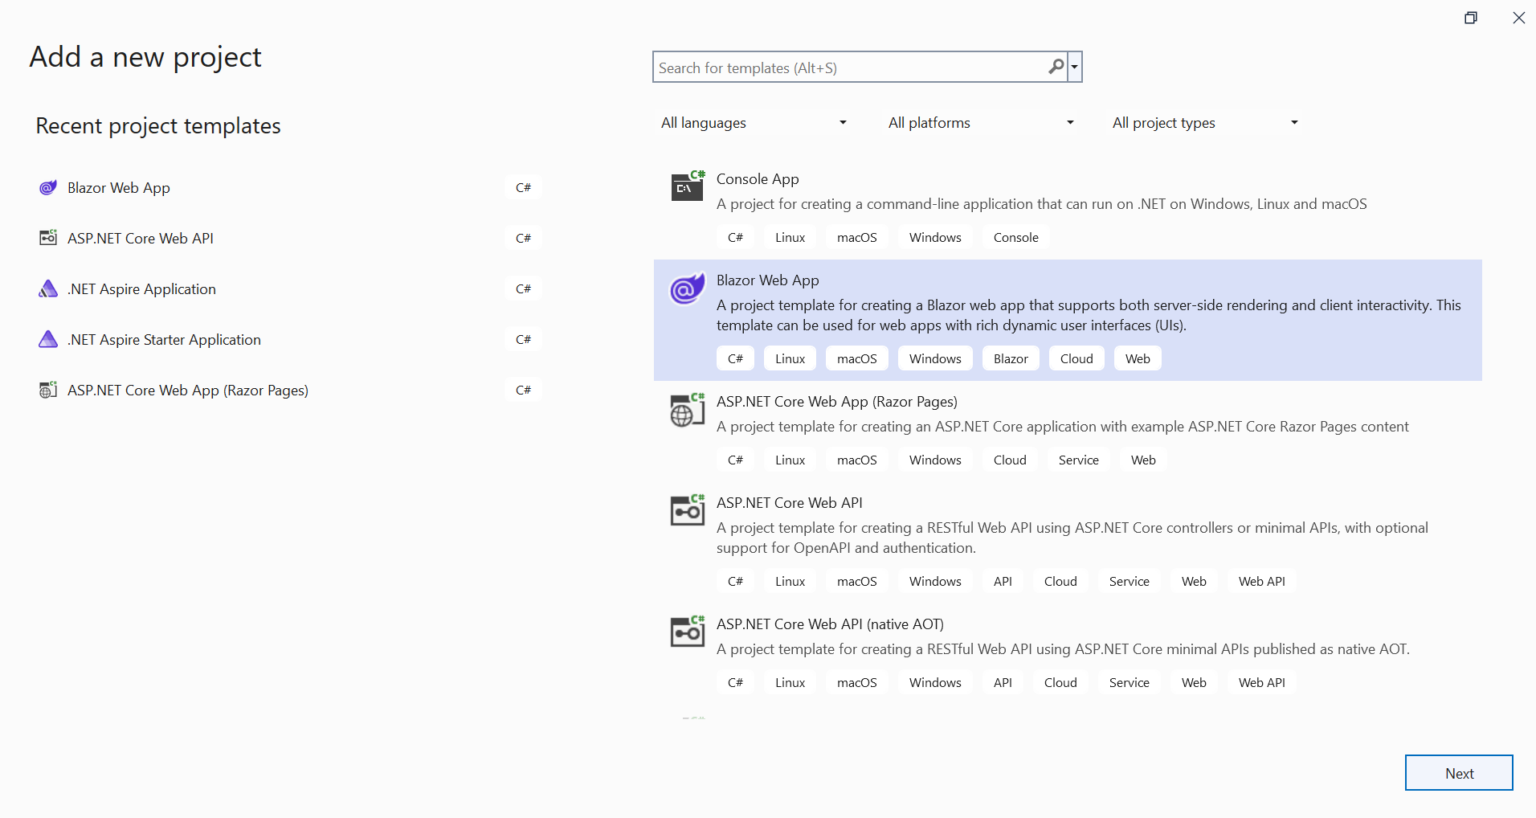Click the Windows tag under Console App
Screen dimensions: 1536x818
pyautogui.click(x=934, y=237)
